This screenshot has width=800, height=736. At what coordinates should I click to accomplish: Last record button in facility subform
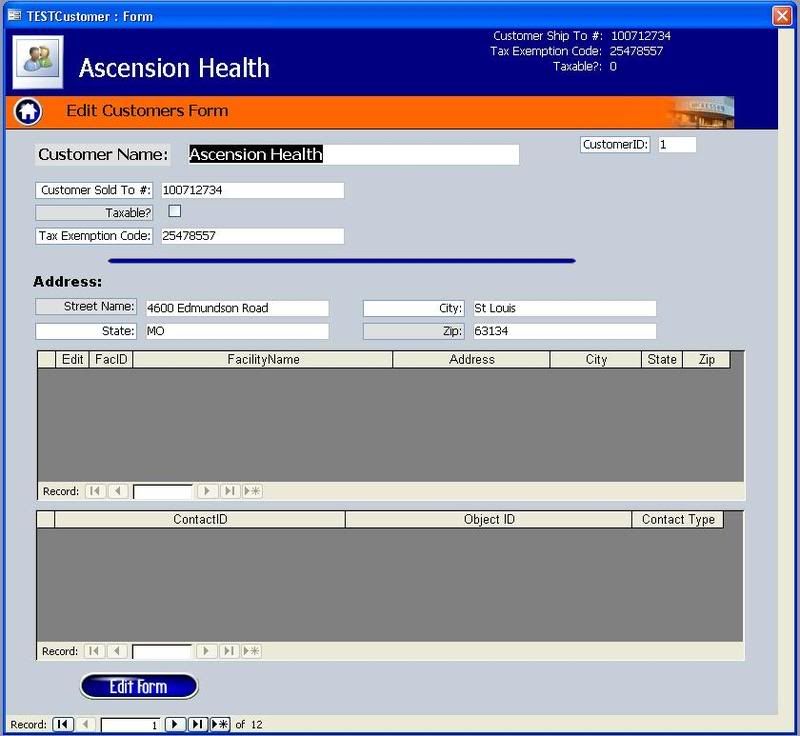[x=230, y=491]
